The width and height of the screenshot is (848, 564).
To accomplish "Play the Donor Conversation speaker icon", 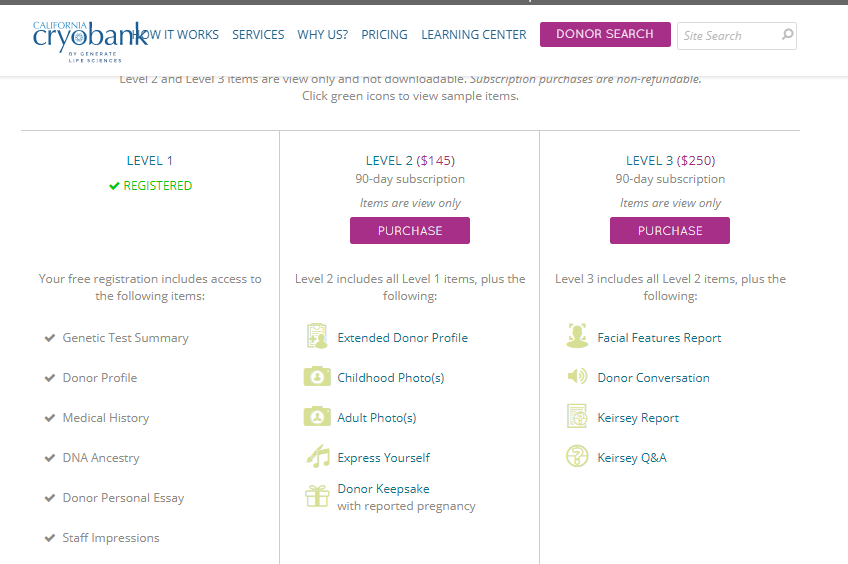I will coord(577,377).
